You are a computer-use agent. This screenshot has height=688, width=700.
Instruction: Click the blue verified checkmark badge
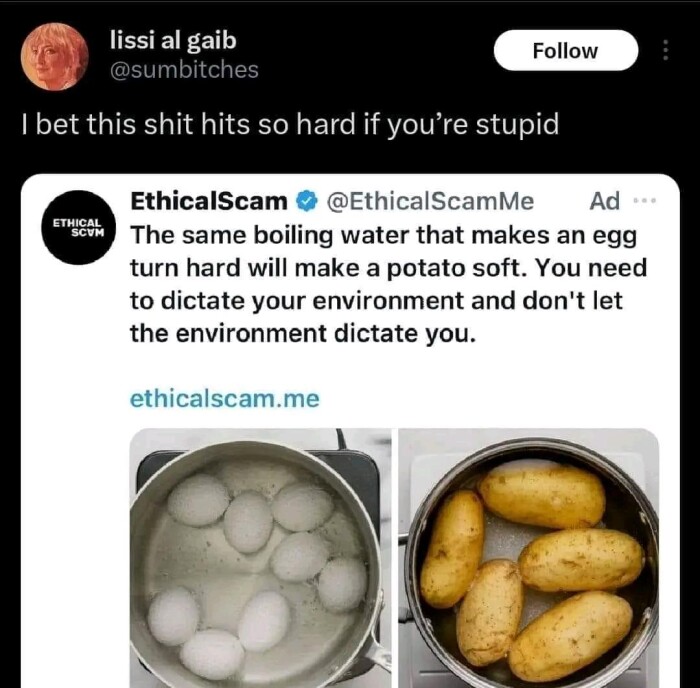pos(305,202)
